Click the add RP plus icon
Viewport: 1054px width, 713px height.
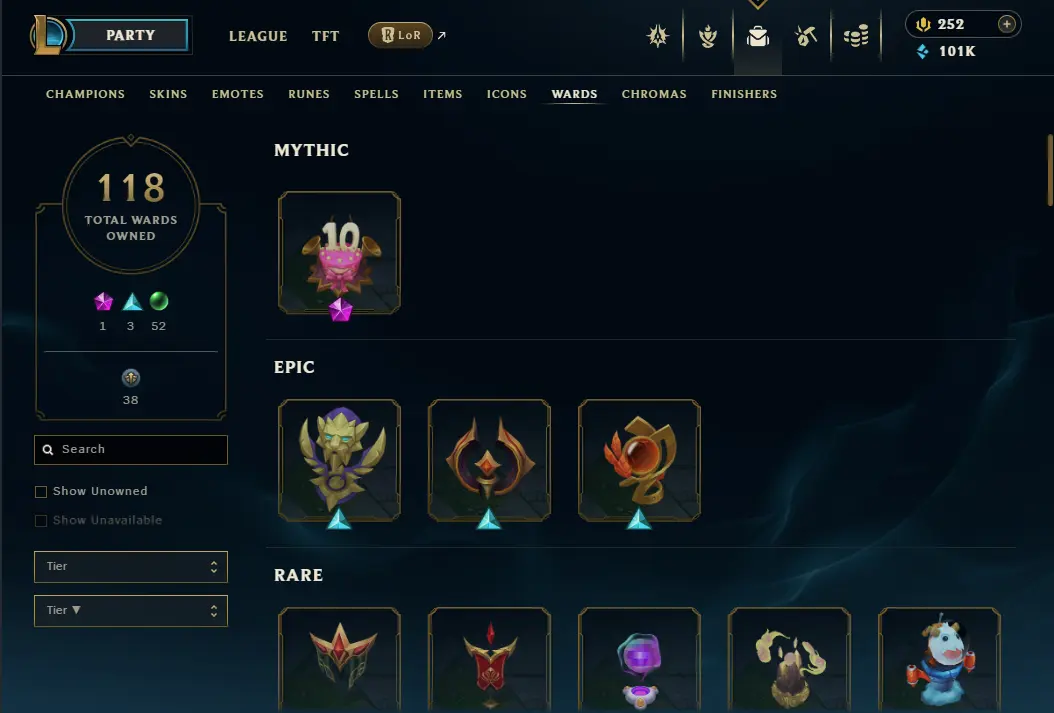(1006, 24)
